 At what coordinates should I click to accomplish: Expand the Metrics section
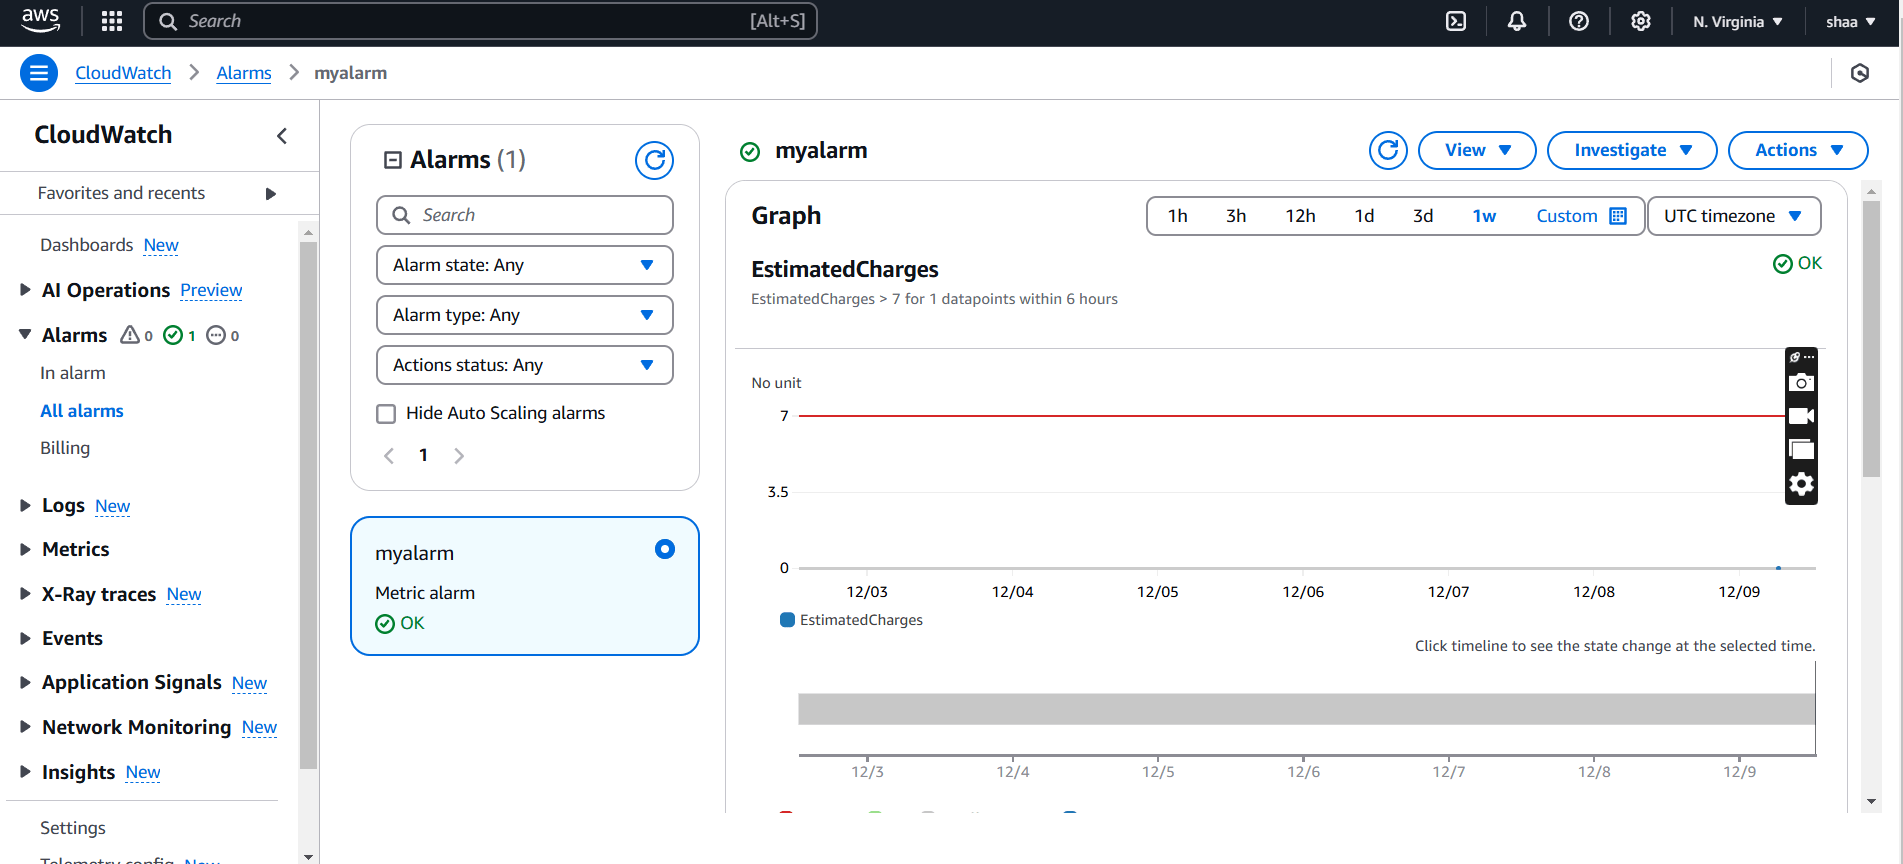tap(25, 549)
